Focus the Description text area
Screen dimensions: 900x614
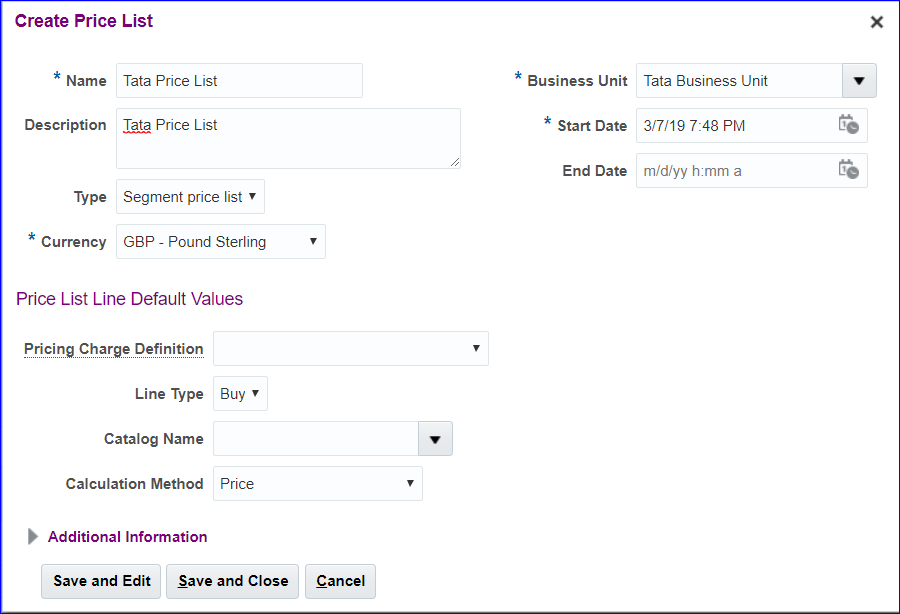tap(288, 138)
